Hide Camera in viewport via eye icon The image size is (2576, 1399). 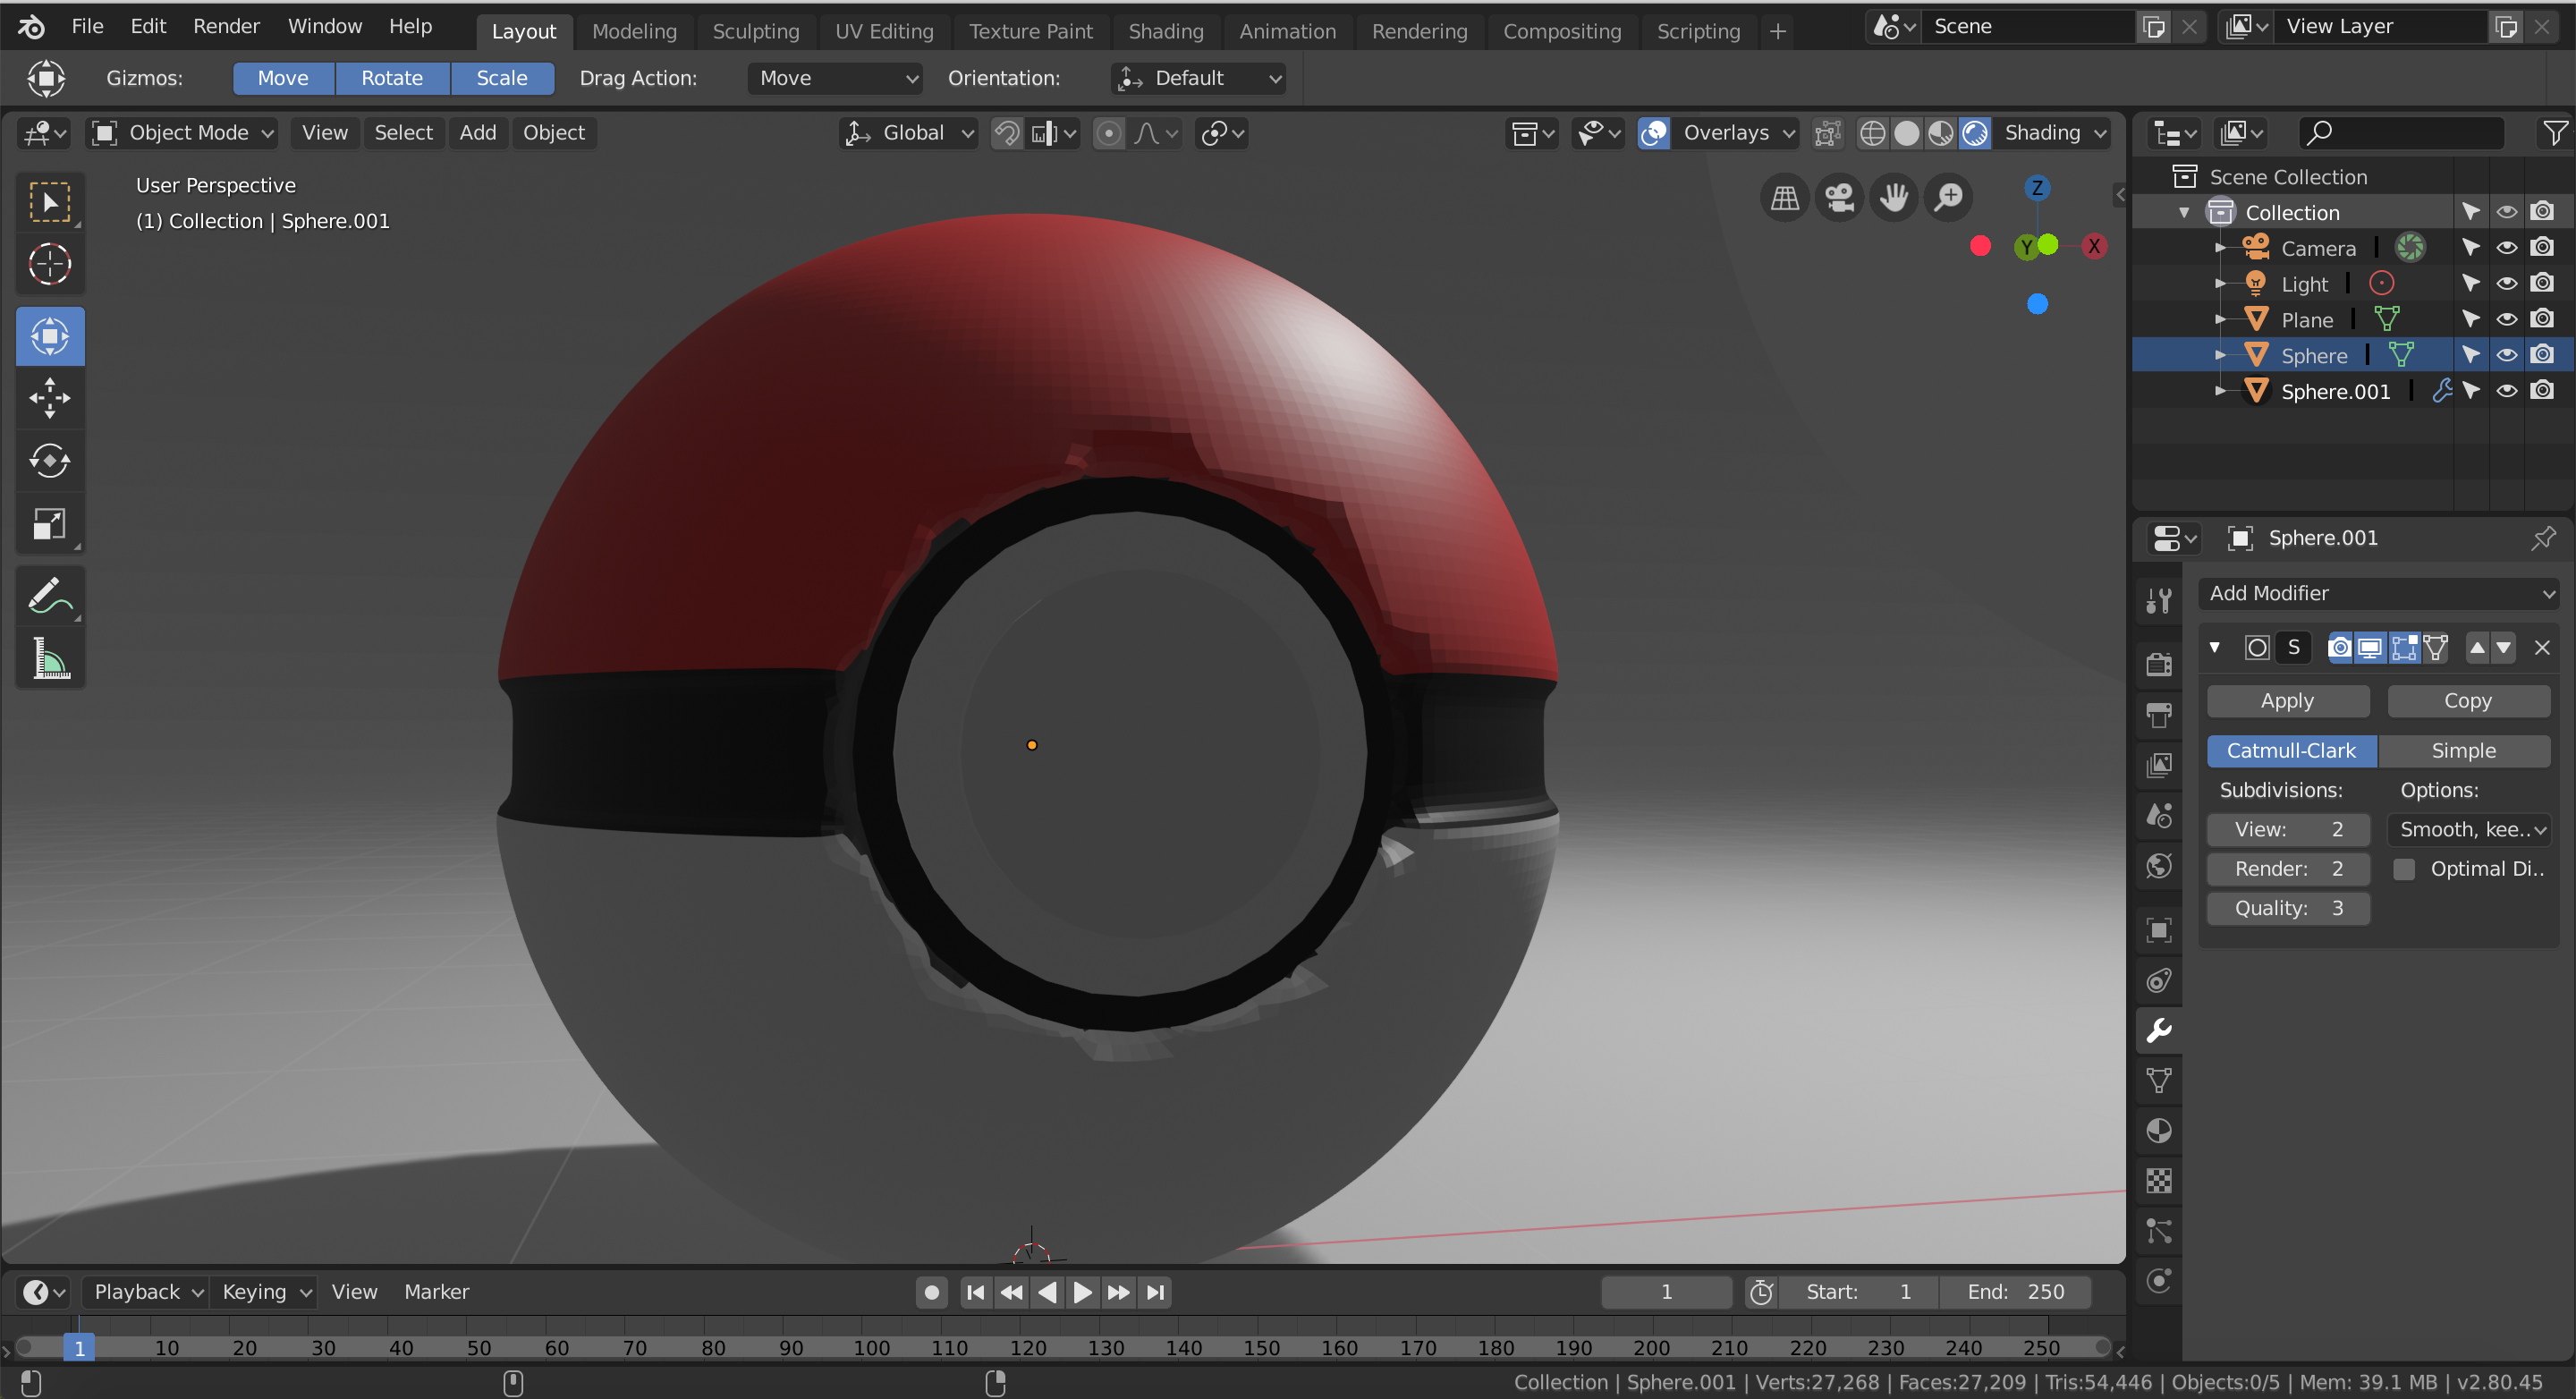[2506, 248]
